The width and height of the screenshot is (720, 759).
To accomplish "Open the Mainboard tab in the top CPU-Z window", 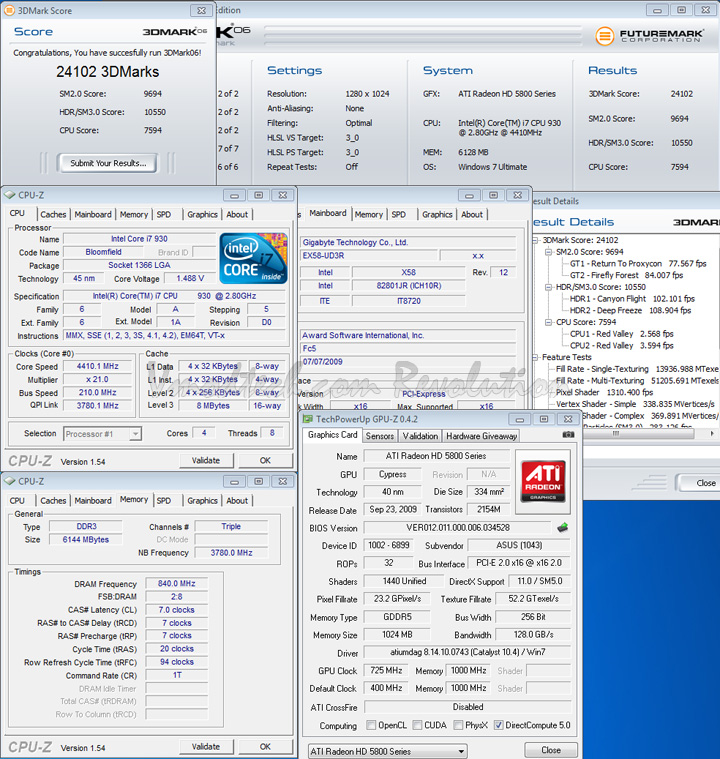I will click(93, 214).
